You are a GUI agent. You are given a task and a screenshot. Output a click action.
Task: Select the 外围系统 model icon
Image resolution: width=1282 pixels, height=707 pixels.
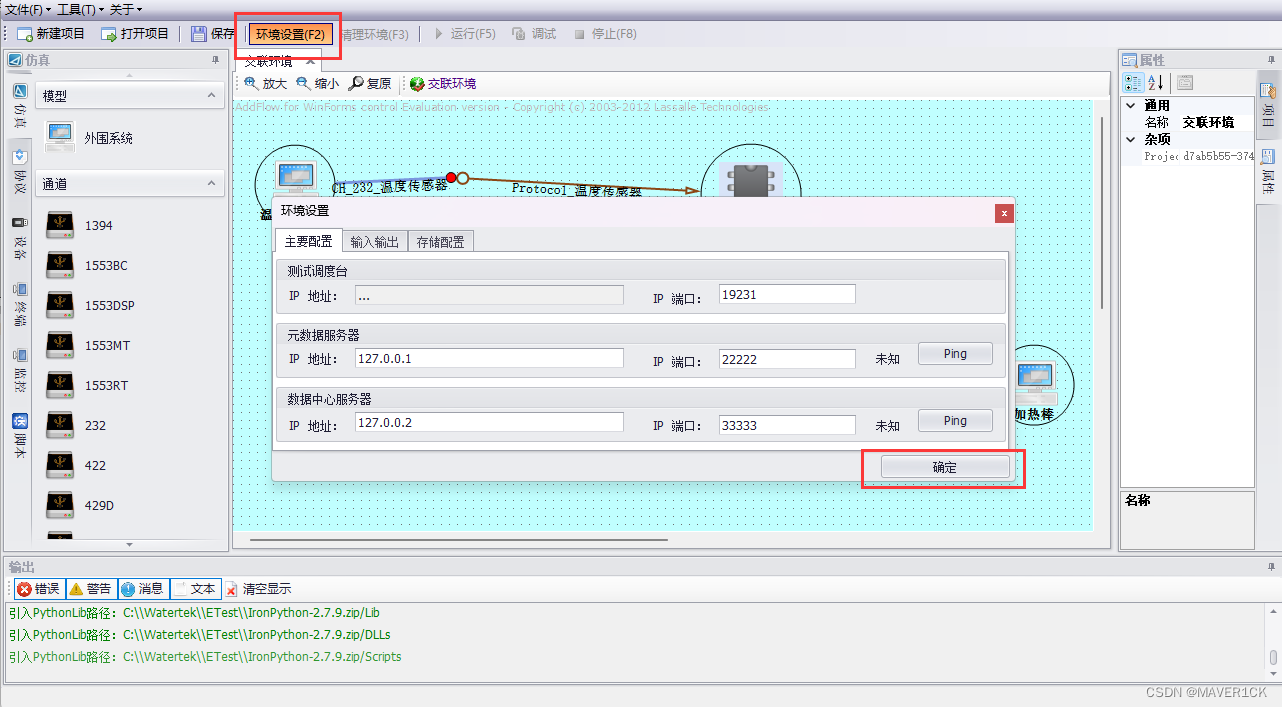click(x=60, y=137)
